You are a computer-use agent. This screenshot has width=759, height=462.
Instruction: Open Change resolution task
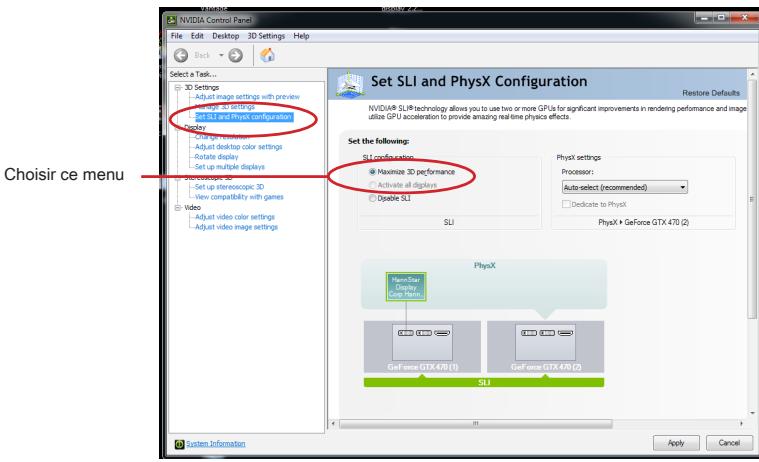[x=222, y=137]
